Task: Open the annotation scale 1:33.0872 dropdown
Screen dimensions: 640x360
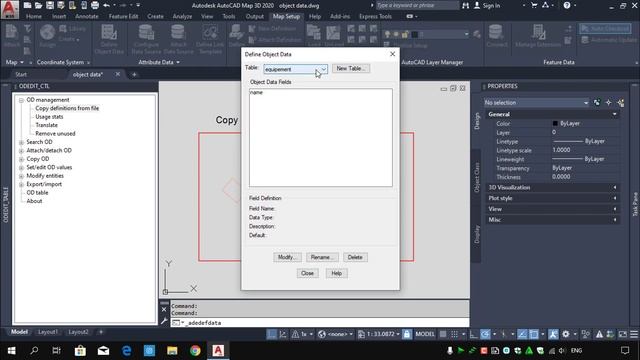Action: click(x=380, y=334)
